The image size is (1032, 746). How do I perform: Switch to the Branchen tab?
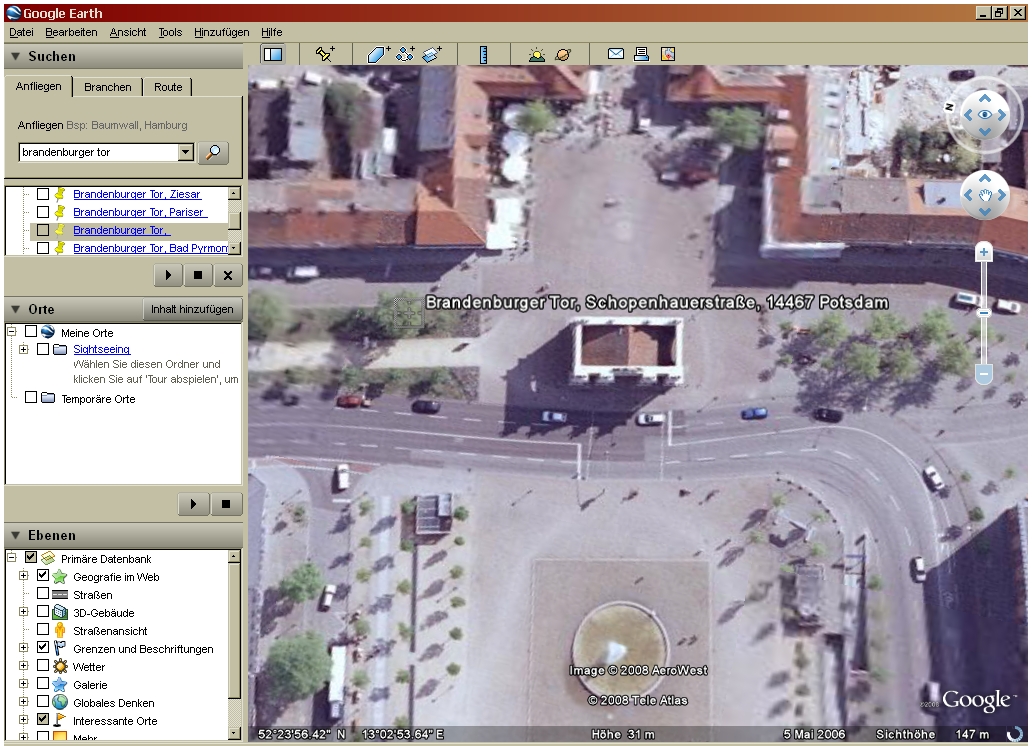point(108,87)
